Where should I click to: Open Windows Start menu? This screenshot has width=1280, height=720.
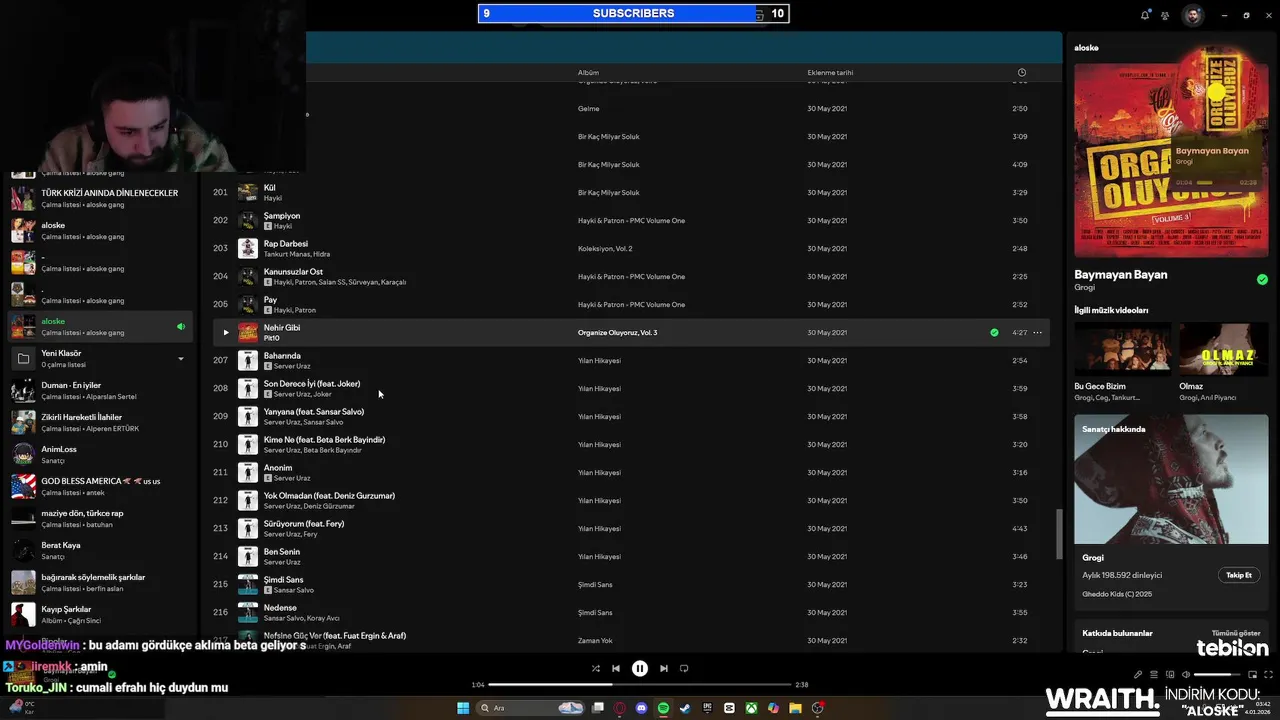pos(463,708)
